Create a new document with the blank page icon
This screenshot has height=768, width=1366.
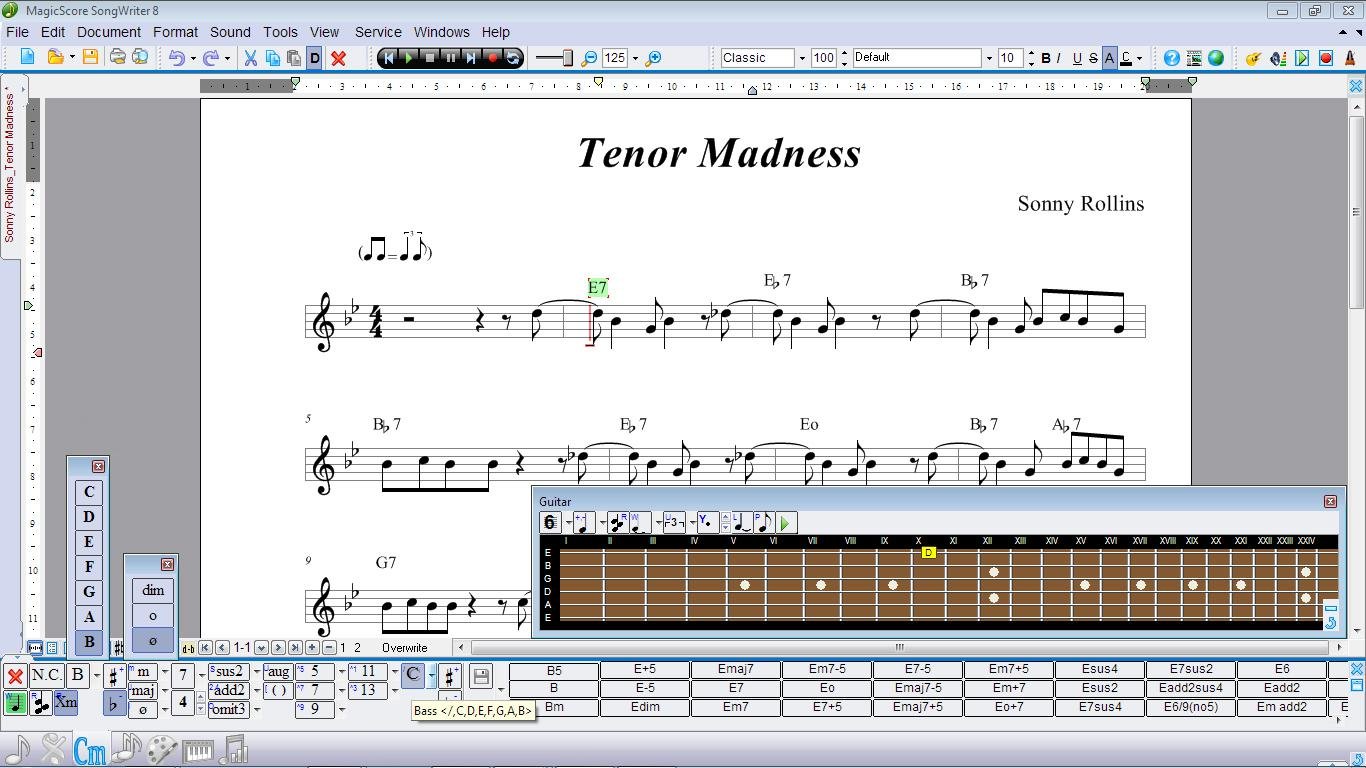[x=27, y=58]
